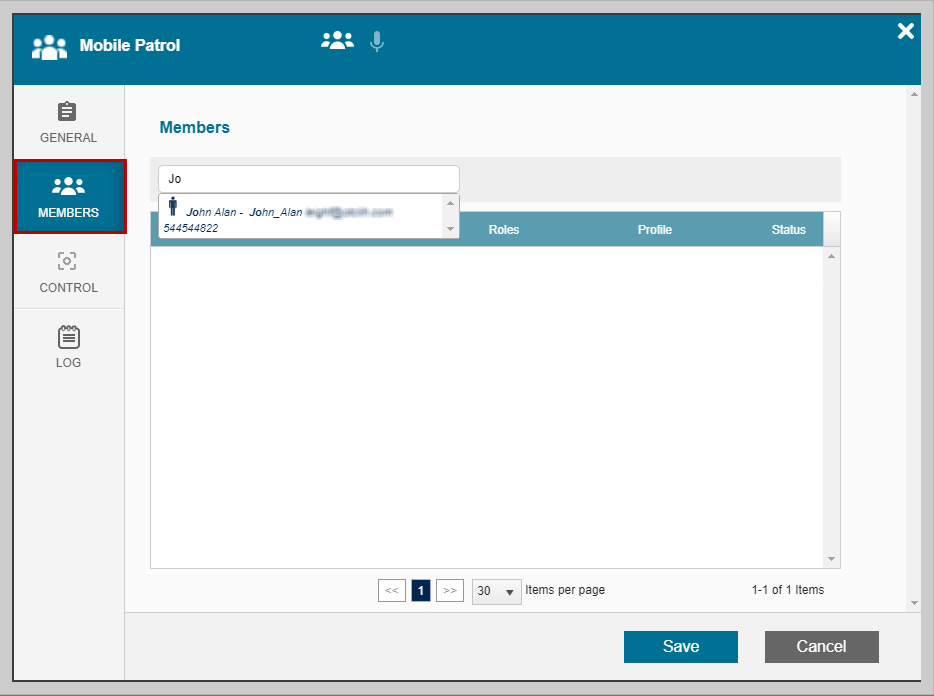Click the group members icon in header
934x696 pixels.
point(337,41)
